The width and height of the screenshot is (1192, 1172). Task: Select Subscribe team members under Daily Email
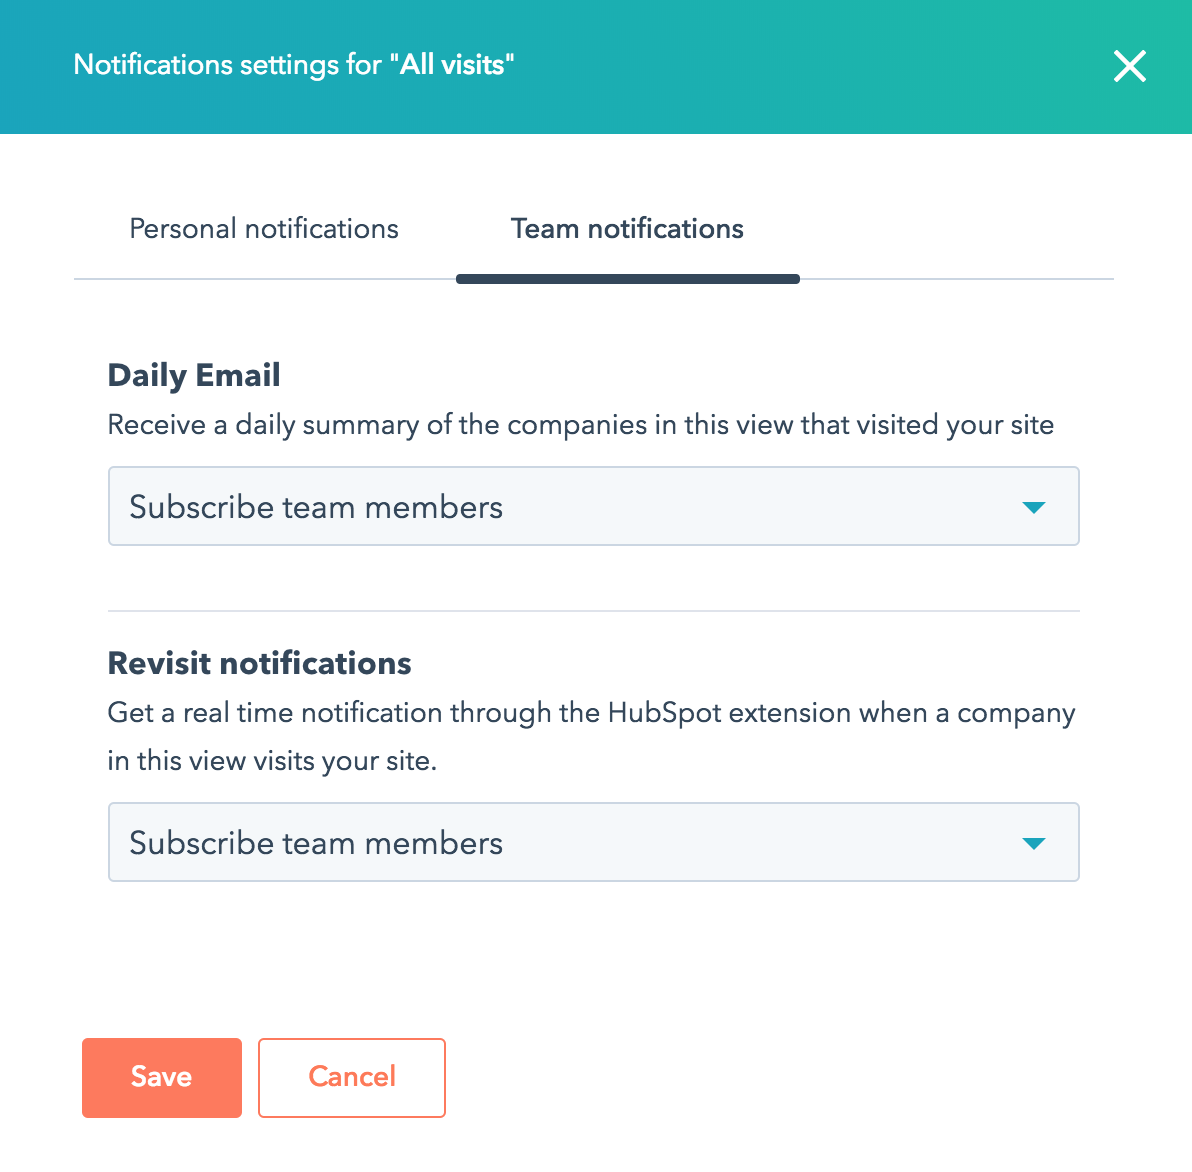(x=316, y=506)
